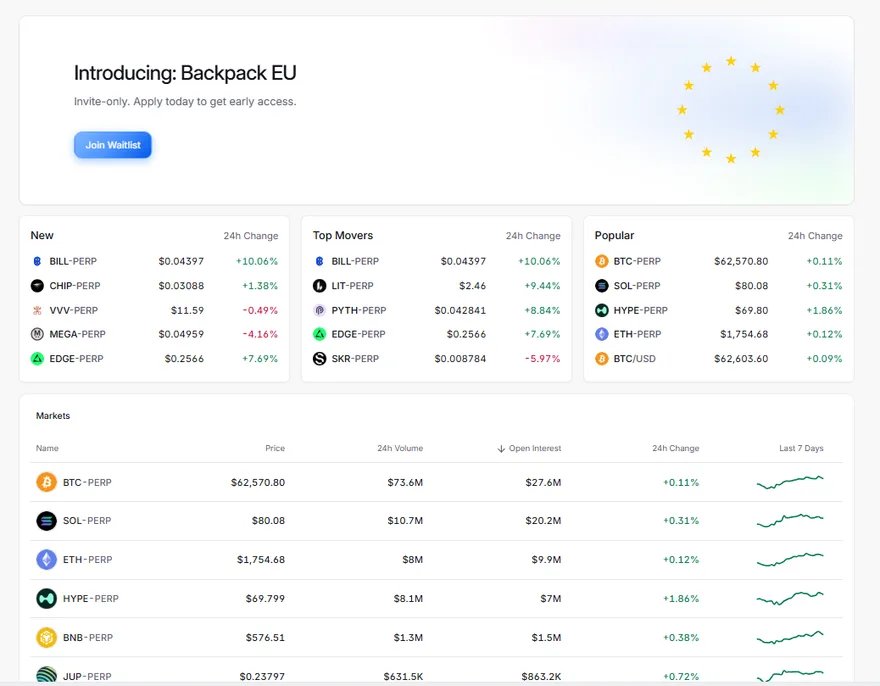Click the $20.2M open interest for SOL-PERP
Image resolution: width=880 pixels, height=686 pixels.
click(x=543, y=520)
